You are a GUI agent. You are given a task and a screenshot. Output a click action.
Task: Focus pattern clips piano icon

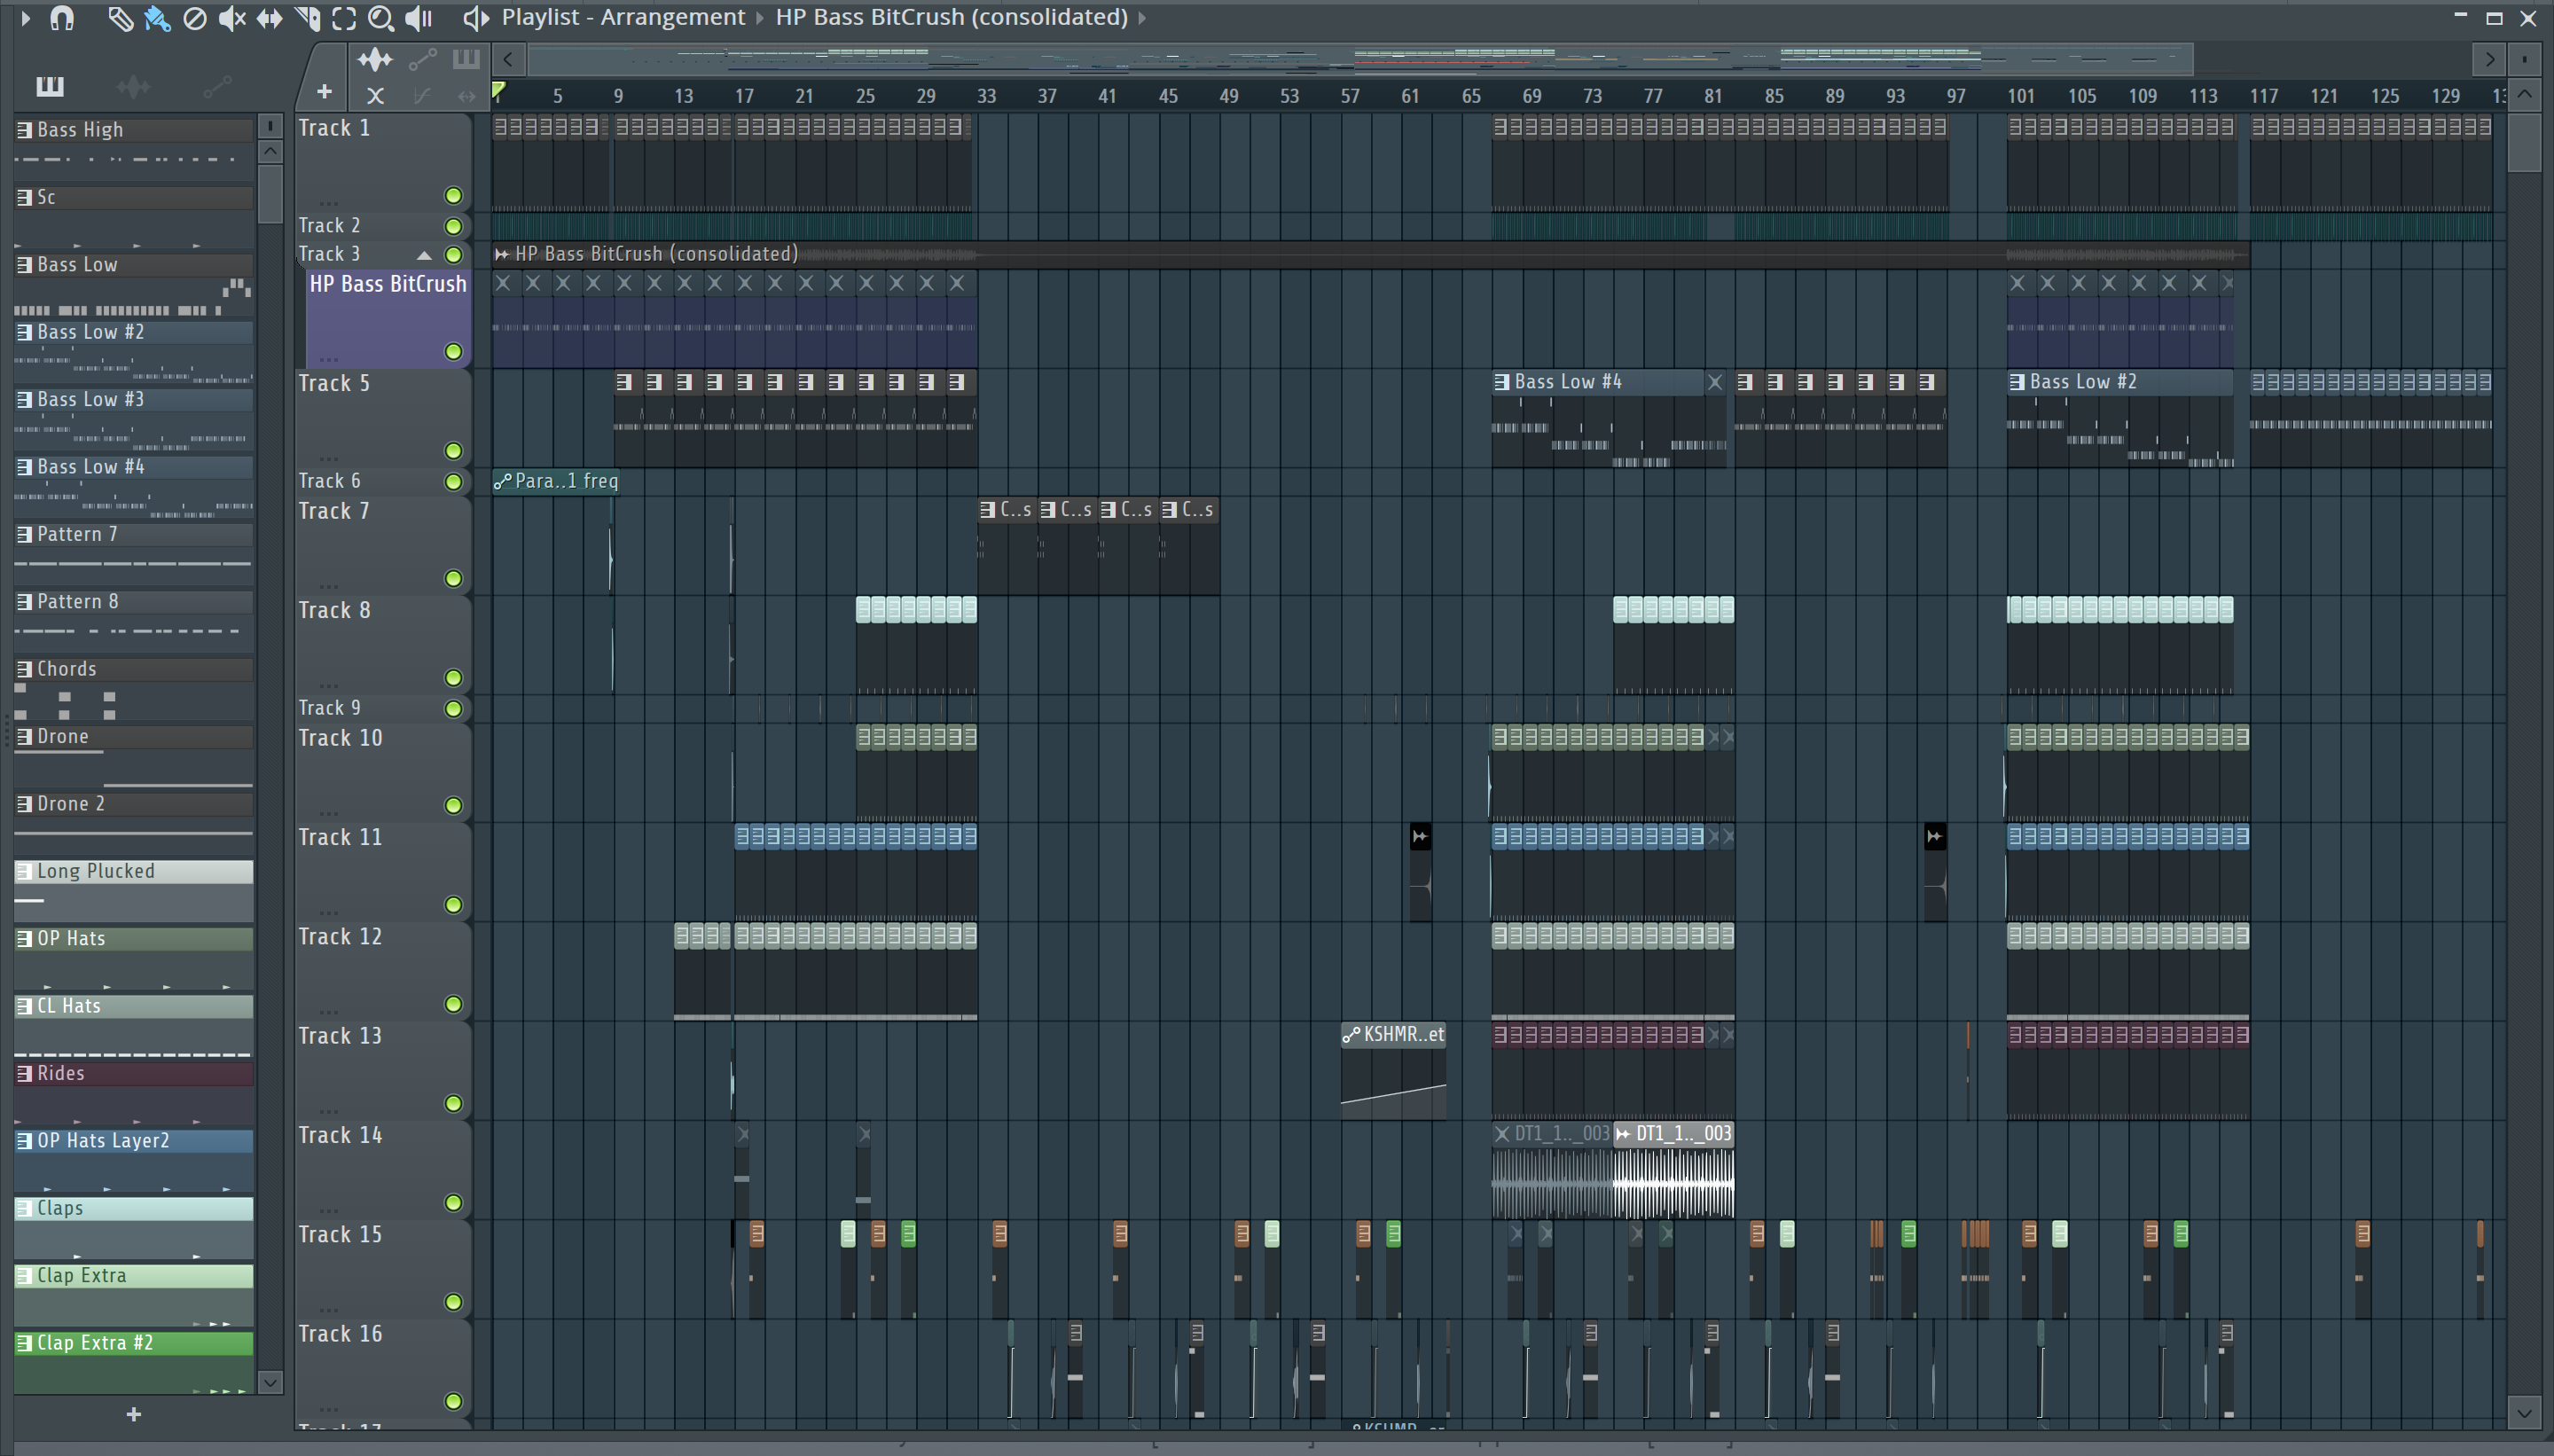tap(465, 59)
